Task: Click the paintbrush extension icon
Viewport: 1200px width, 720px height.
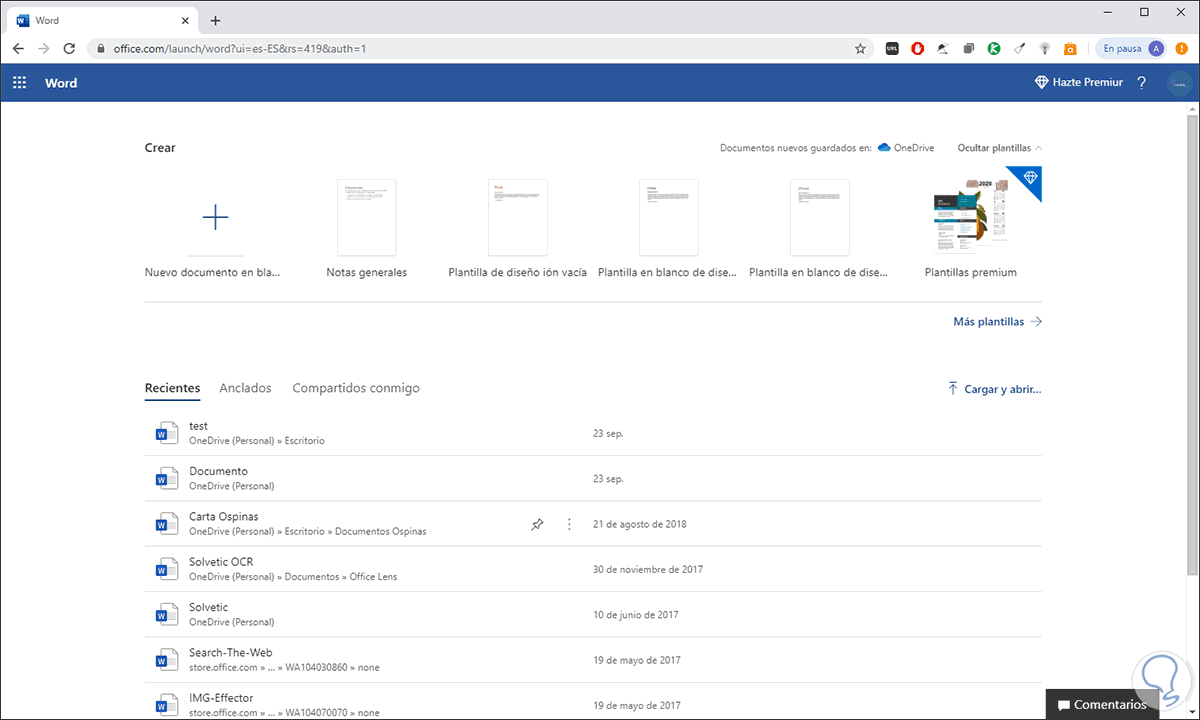Action: [x=1019, y=48]
